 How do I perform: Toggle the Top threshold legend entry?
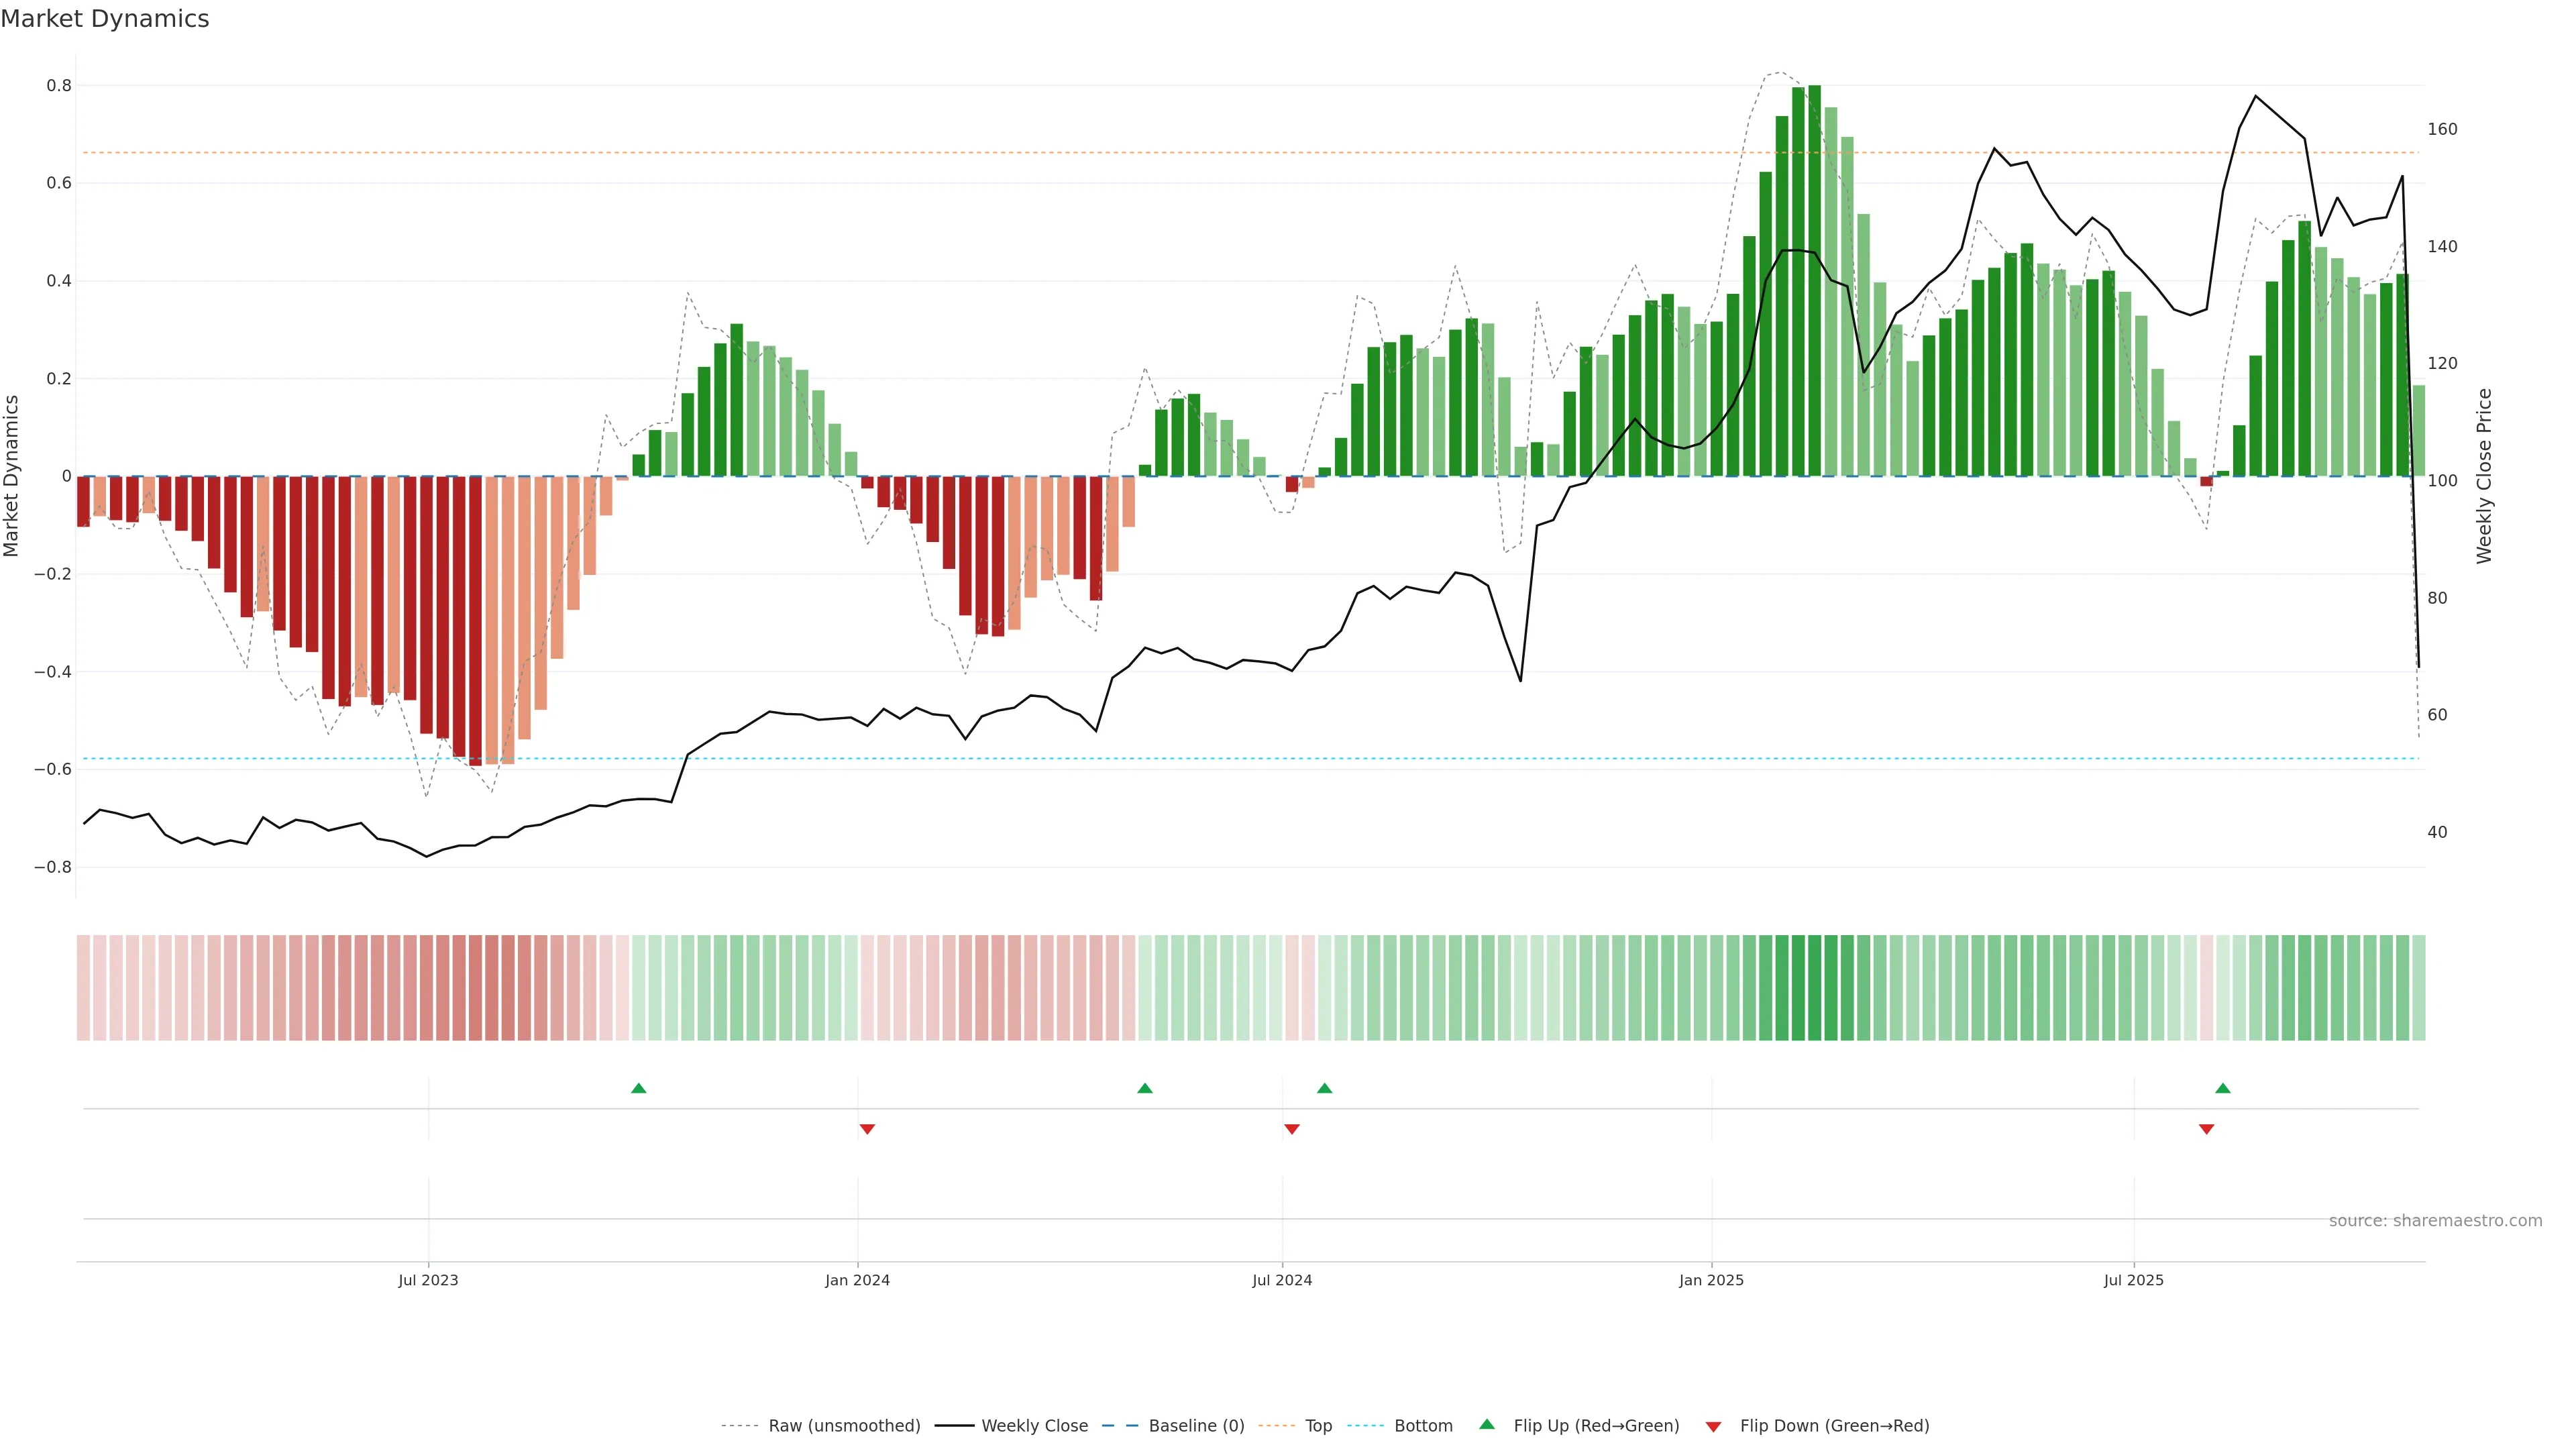(x=1318, y=1426)
